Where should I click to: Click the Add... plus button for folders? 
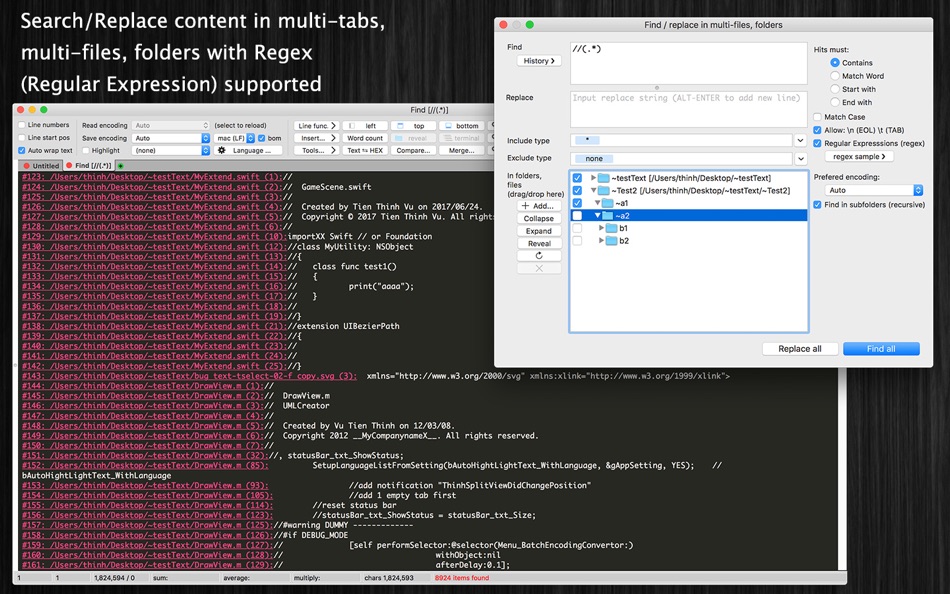click(539, 206)
